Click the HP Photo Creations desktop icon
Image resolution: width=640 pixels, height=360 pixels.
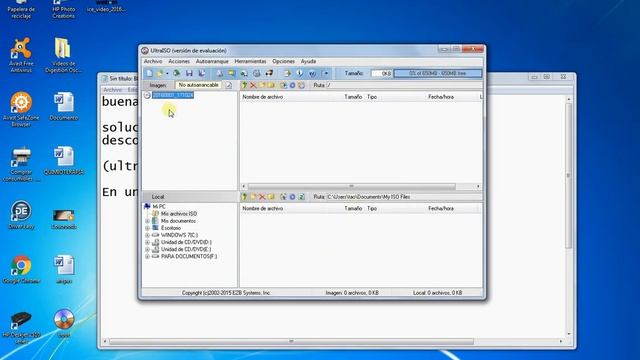click(x=64, y=9)
